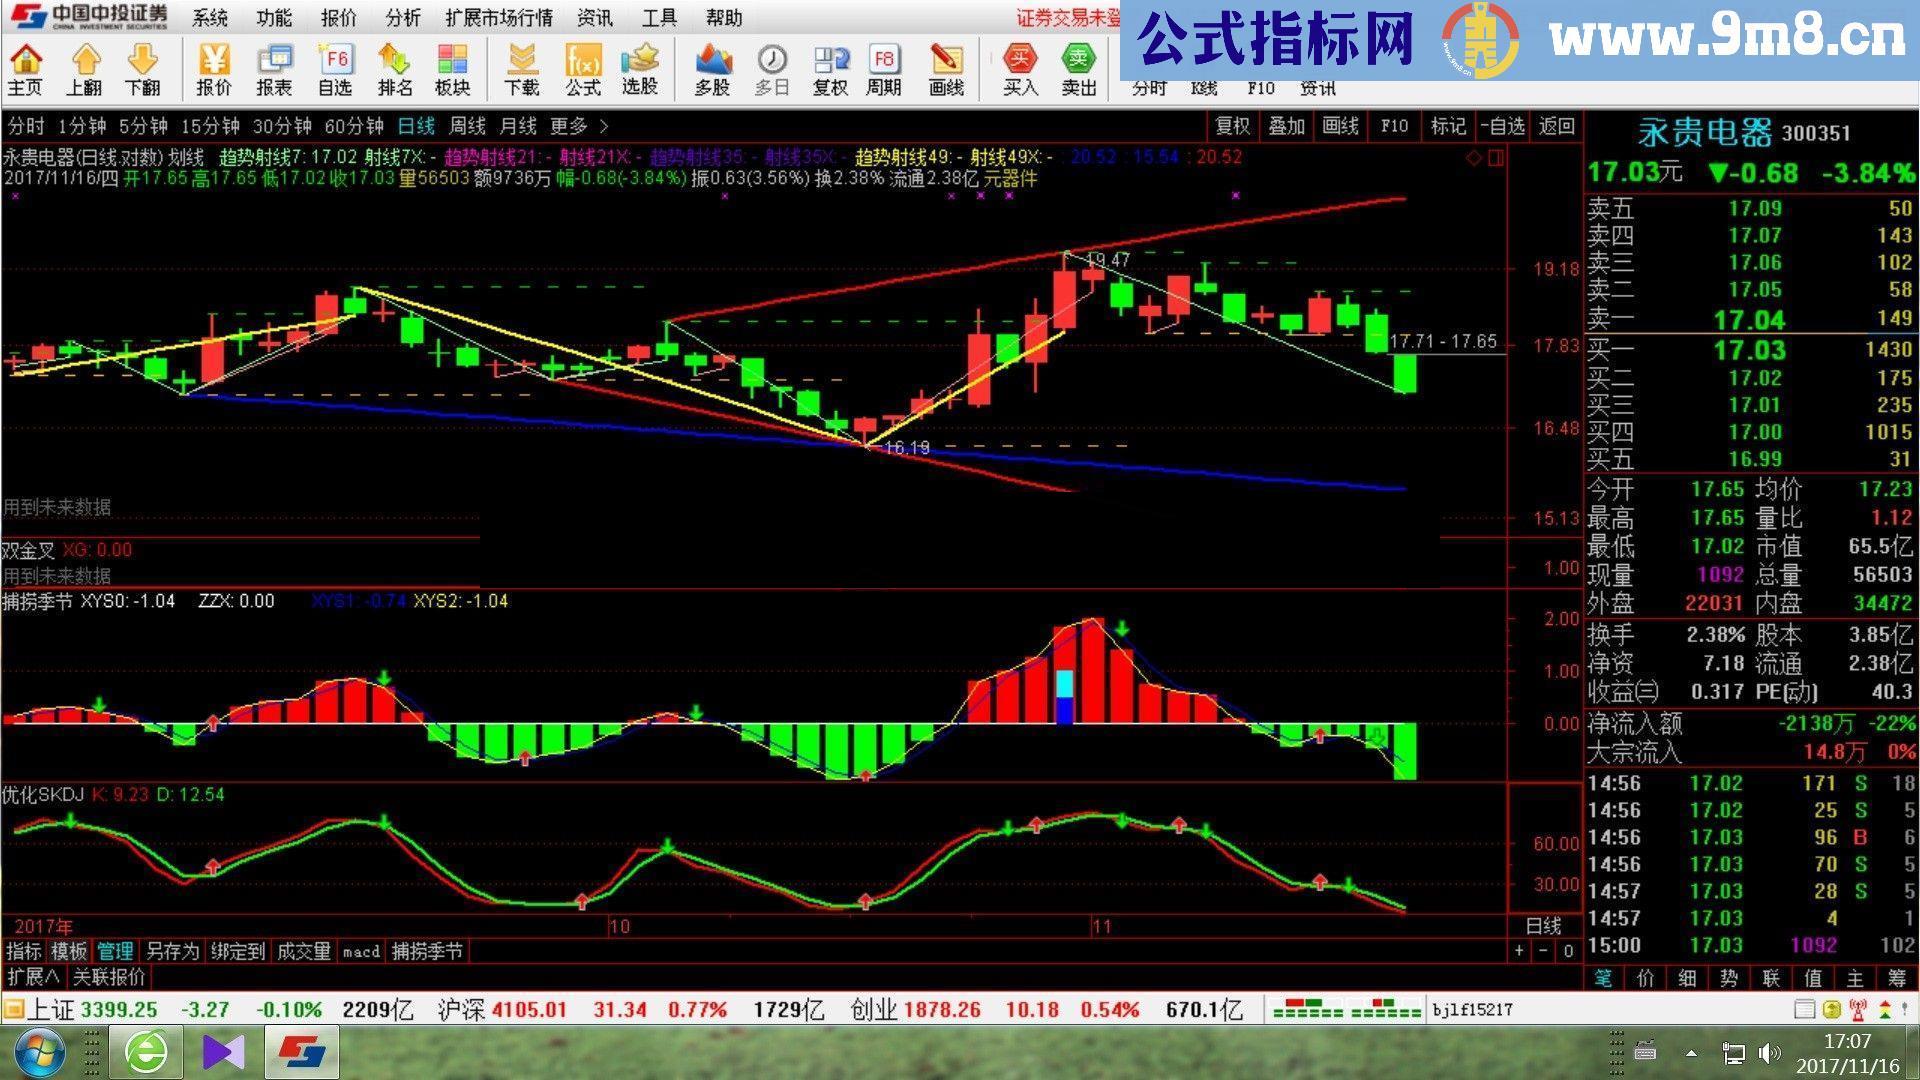Open hidden icons chevron in system tray
Screen dimensions: 1920x1080
(1690, 1053)
